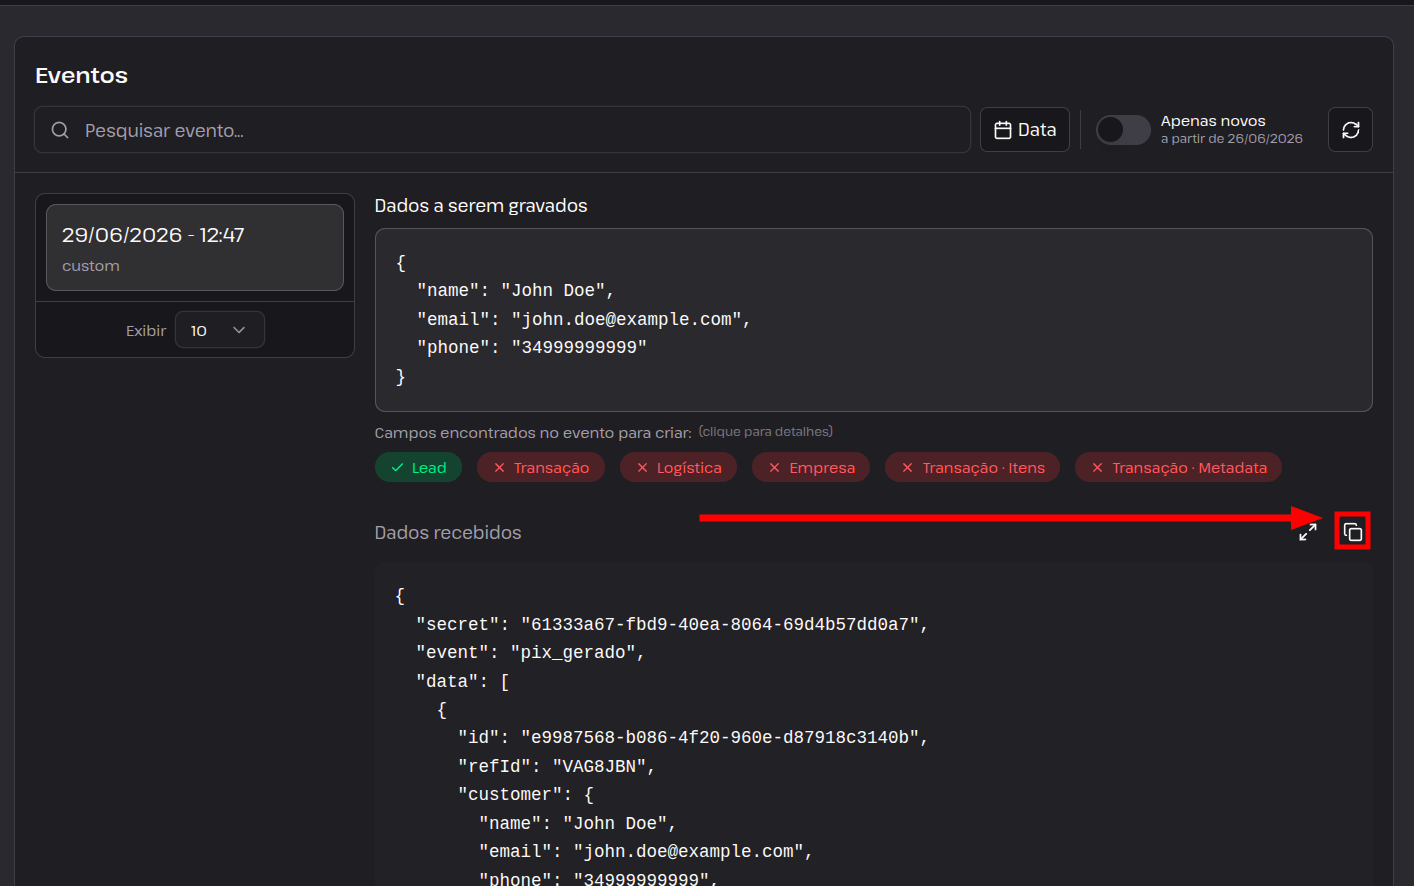Click the magnifier icon in the search box

tap(60, 130)
